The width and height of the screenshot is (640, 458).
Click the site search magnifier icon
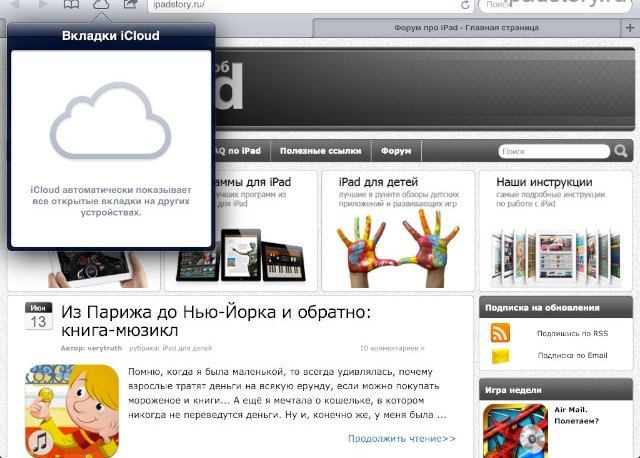(x=622, y=151)
